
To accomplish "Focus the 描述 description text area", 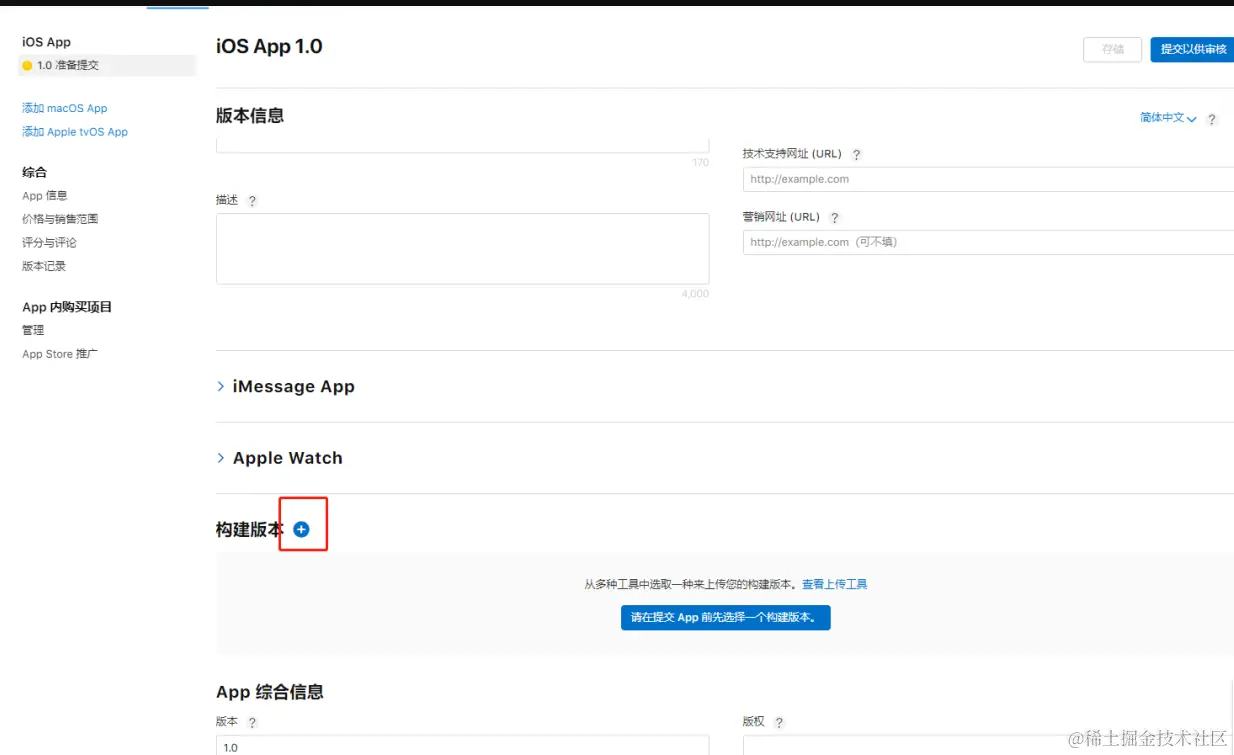I will (x=462, y=248).
